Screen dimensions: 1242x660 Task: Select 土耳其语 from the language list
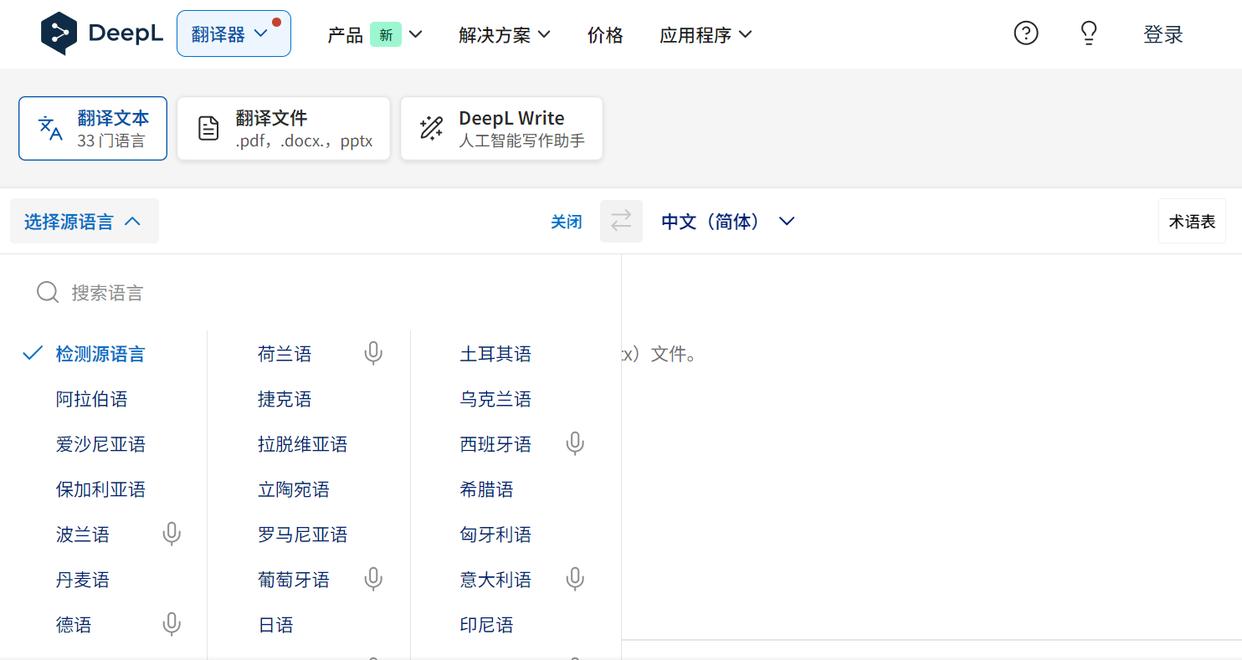(495, 353)
